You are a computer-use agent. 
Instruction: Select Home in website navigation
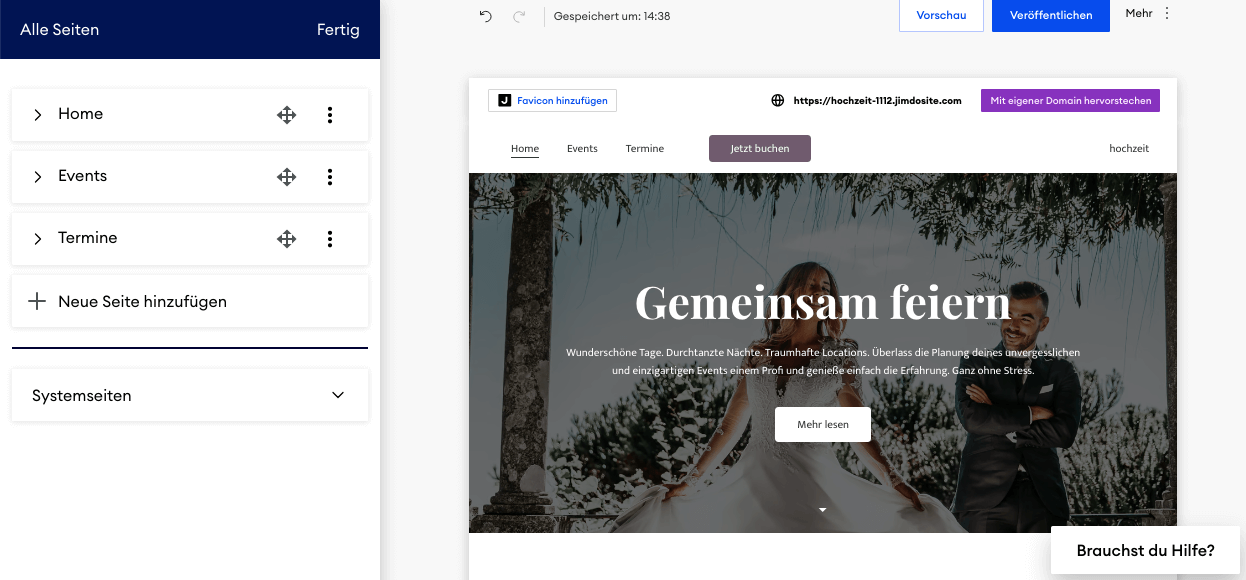(x=525, y=149)
